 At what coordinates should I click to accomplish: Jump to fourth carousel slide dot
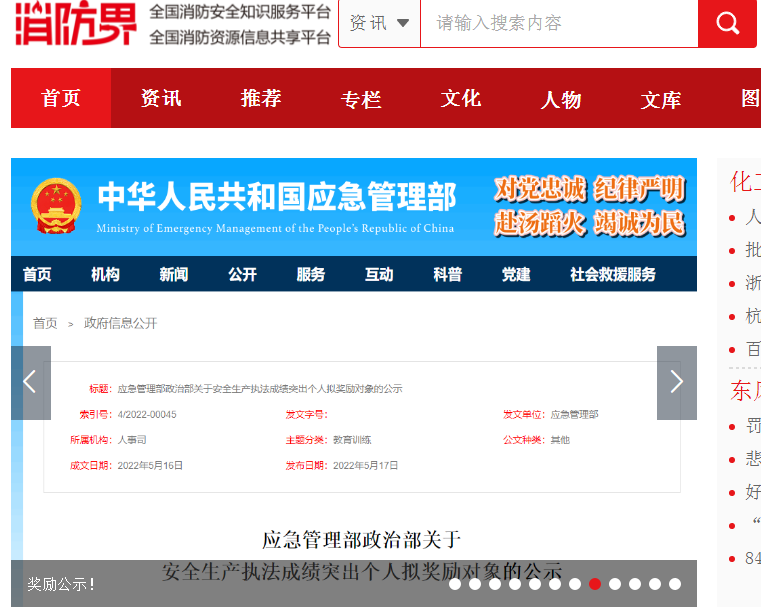pos(515,584)
